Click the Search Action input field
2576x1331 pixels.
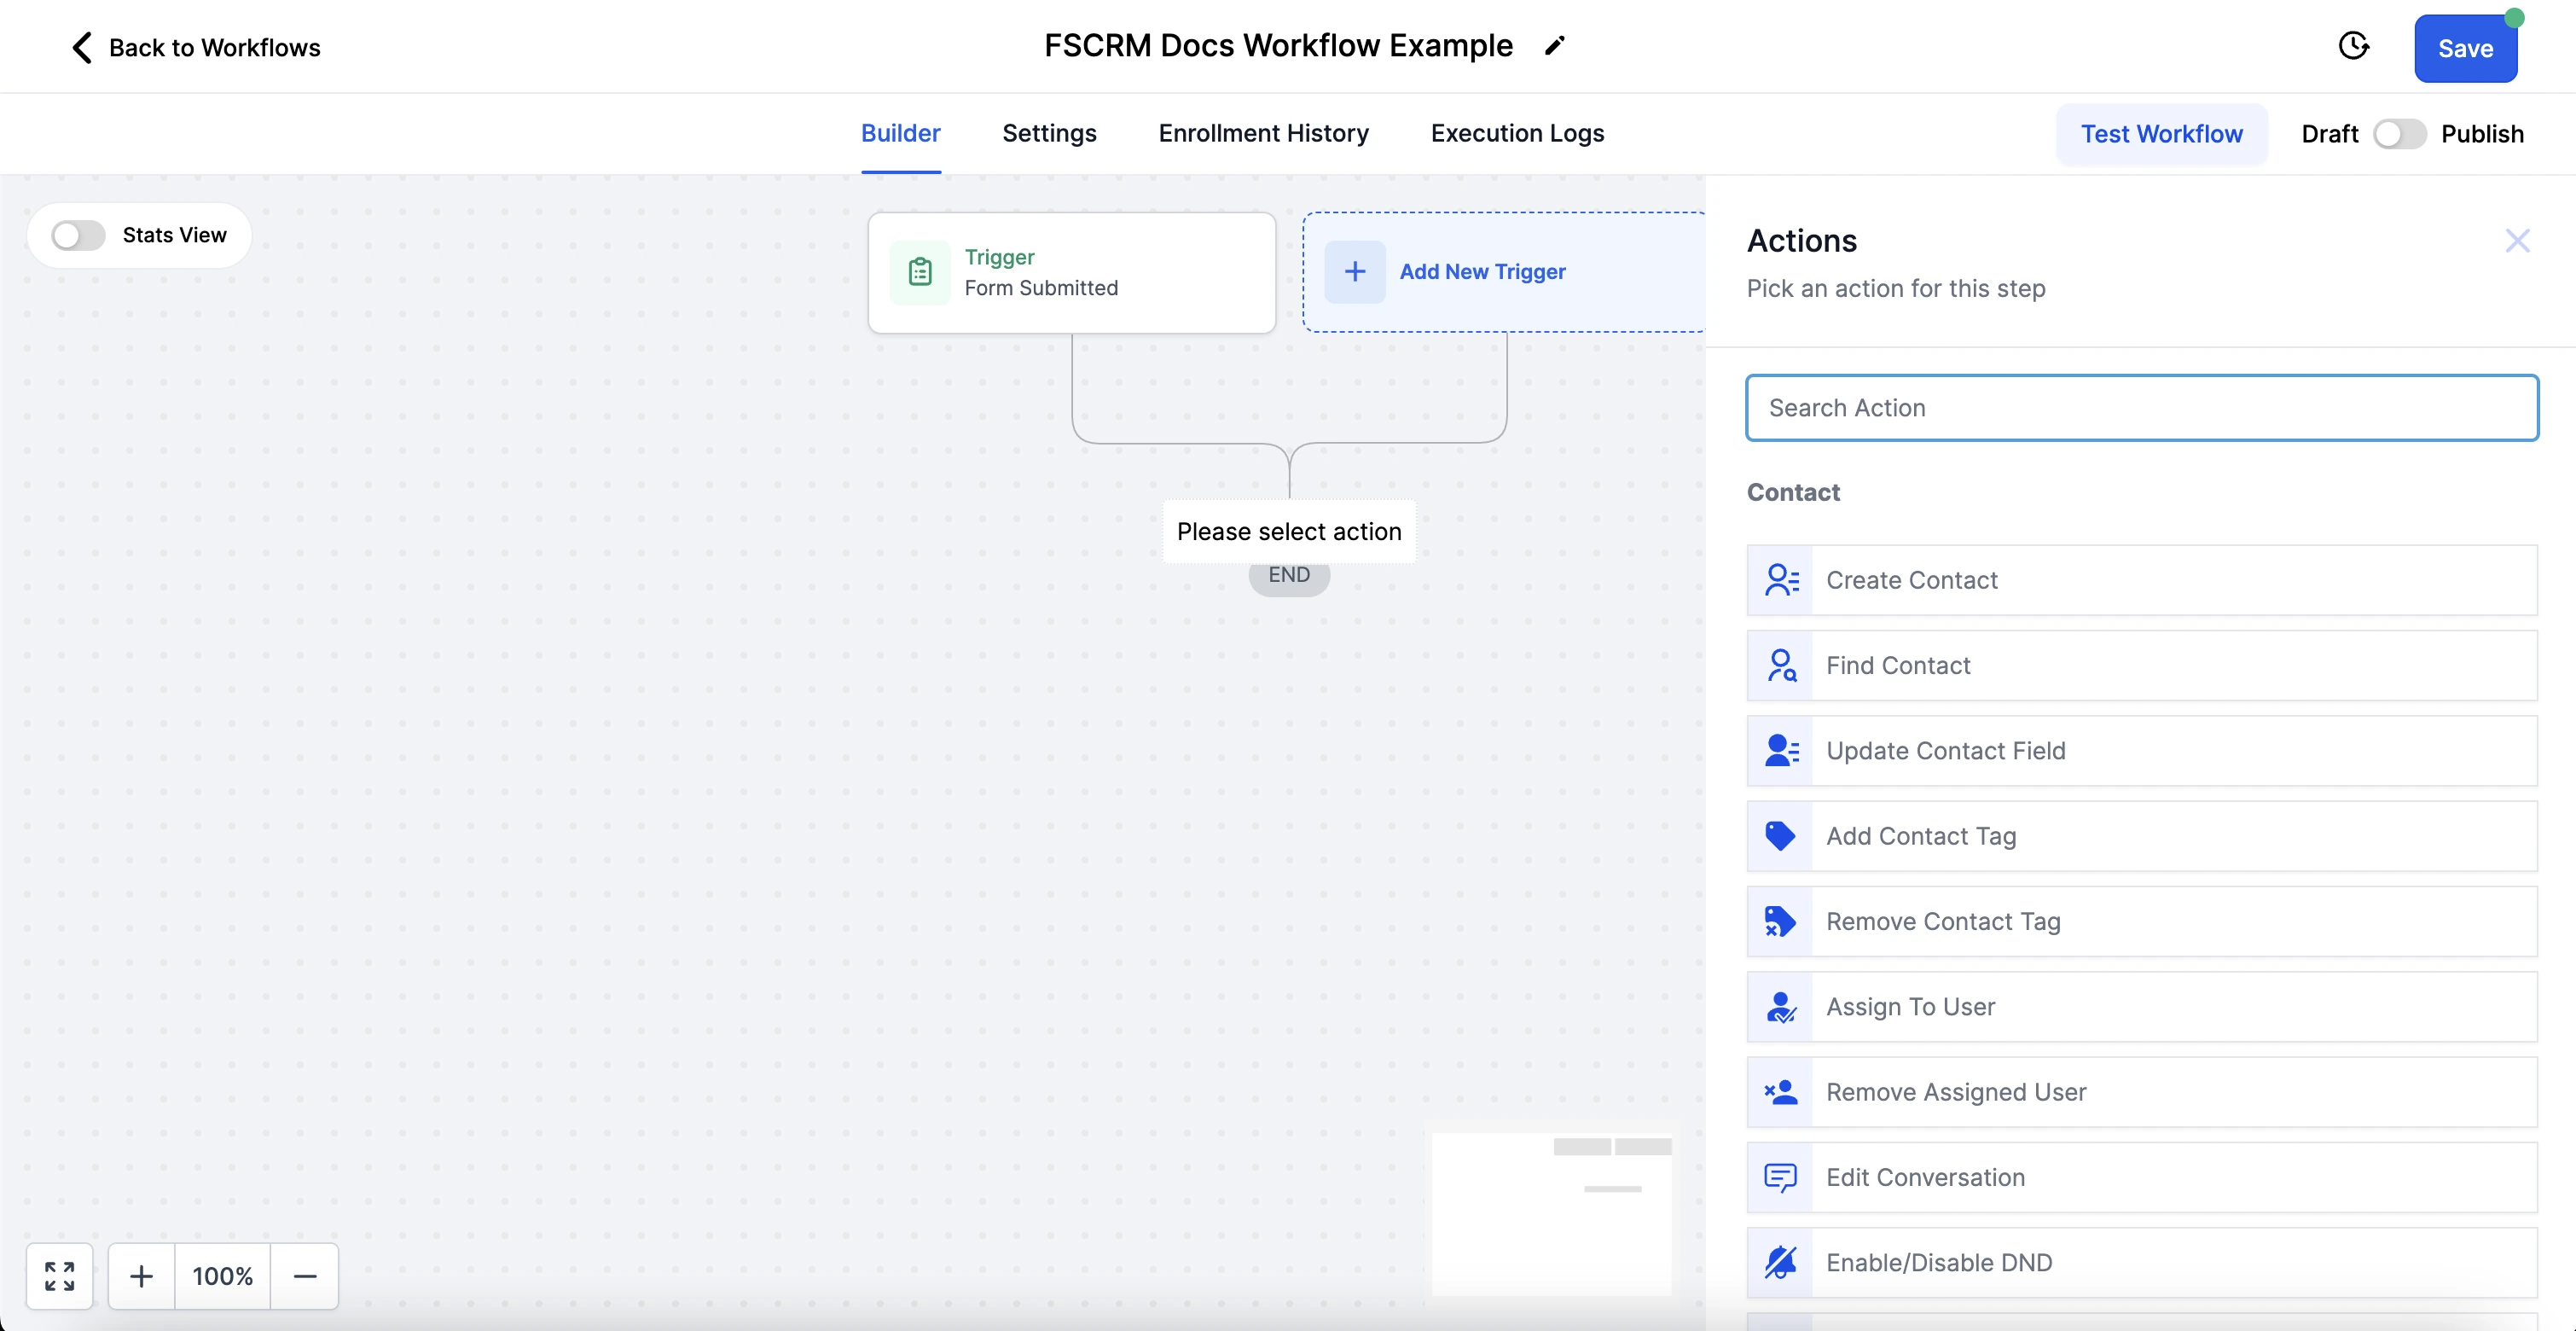[x=2144, y=406]
